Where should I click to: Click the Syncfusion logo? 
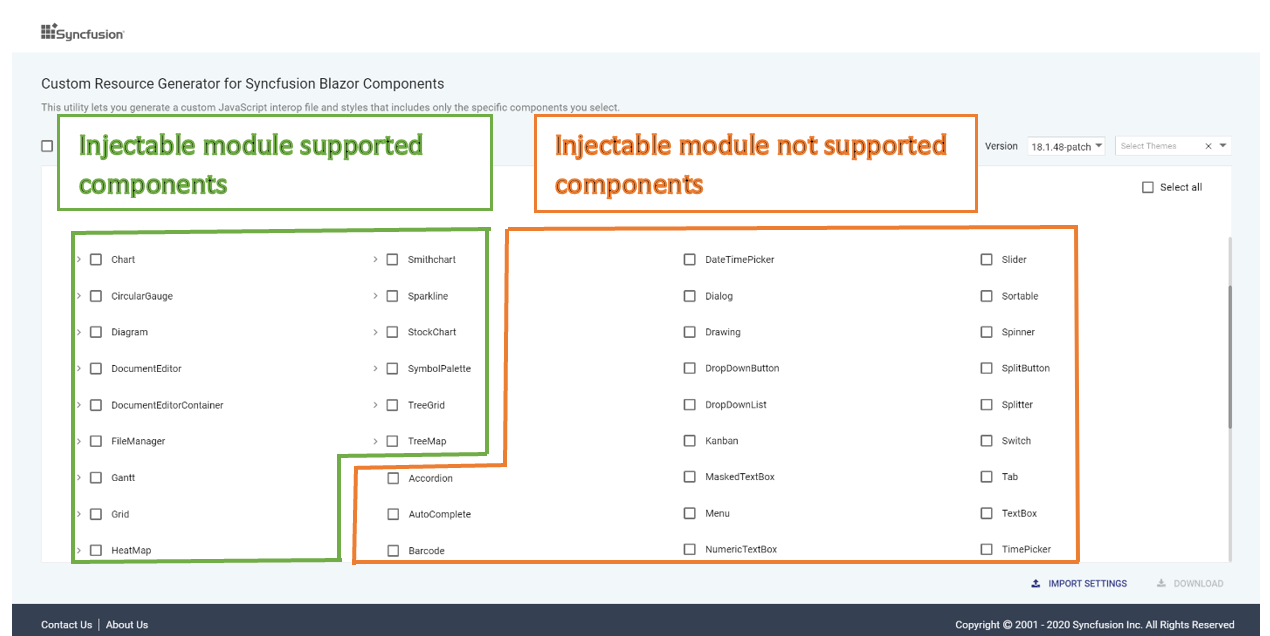pyautogui.click(x=82, y=33)
